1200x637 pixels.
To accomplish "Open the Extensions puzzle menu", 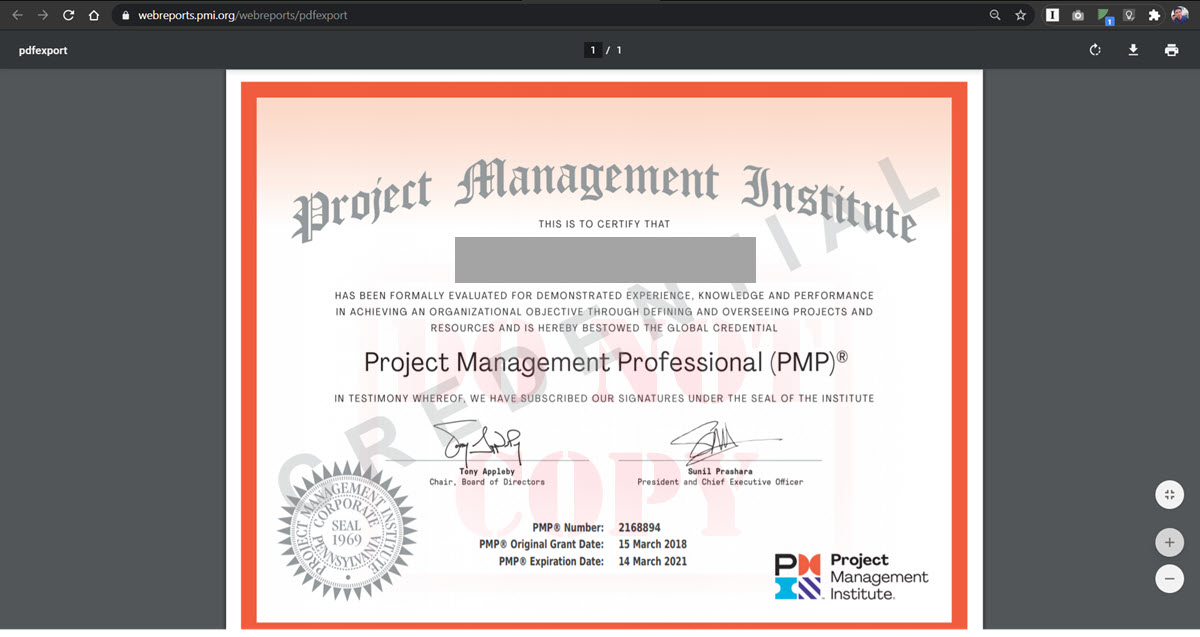I will (x=1154, y=15).
